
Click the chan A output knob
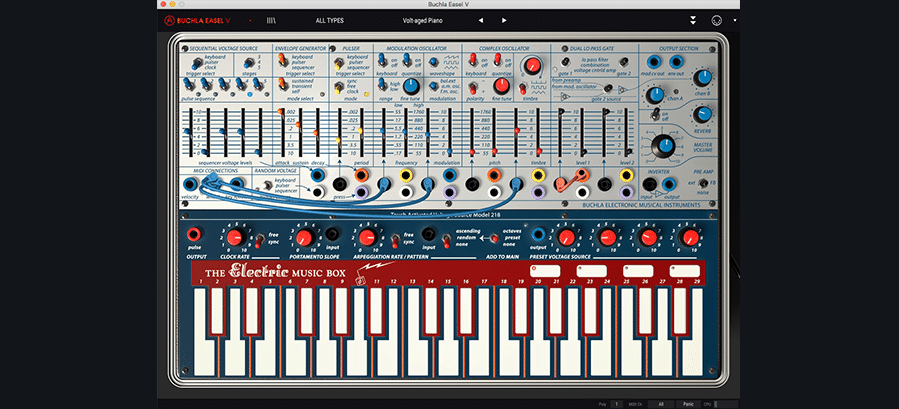[x=655, y=95]
